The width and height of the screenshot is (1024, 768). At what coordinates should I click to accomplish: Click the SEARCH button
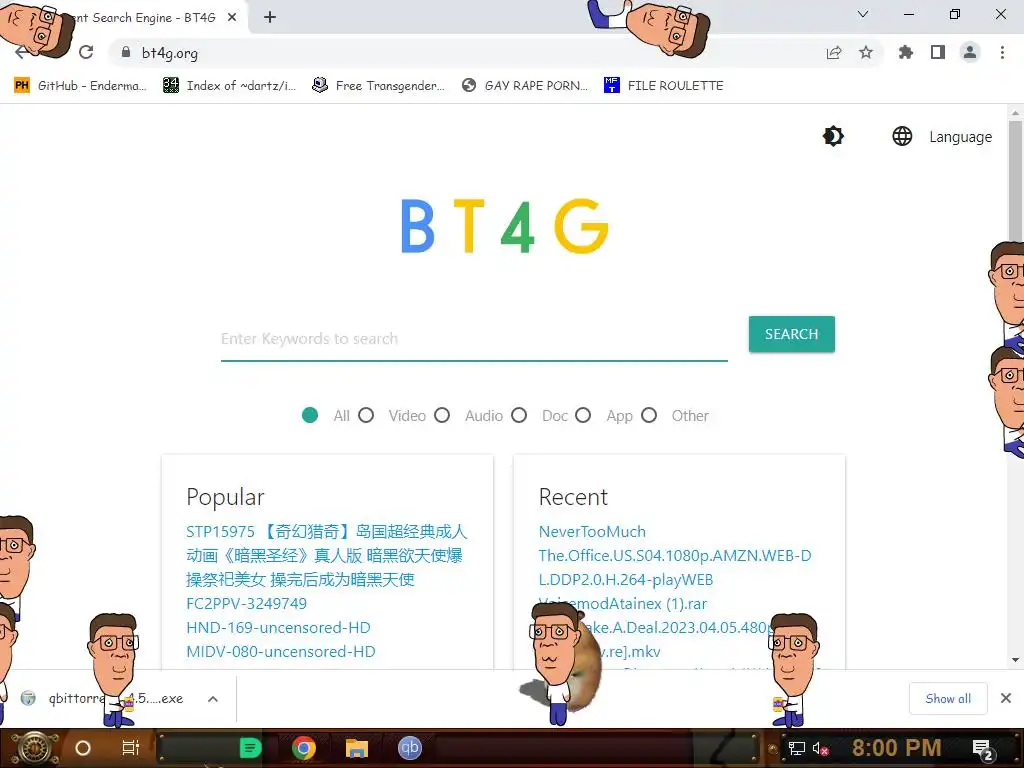click(x=792, y=334)
